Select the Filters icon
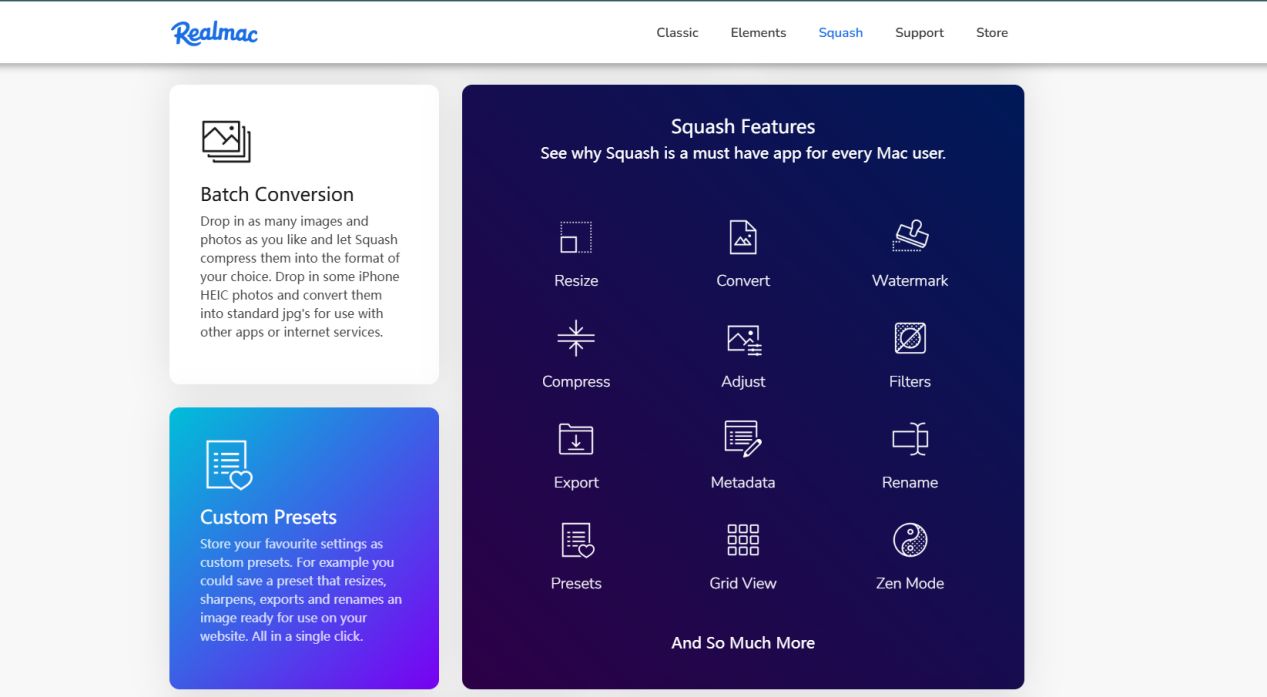 (910, 338)
